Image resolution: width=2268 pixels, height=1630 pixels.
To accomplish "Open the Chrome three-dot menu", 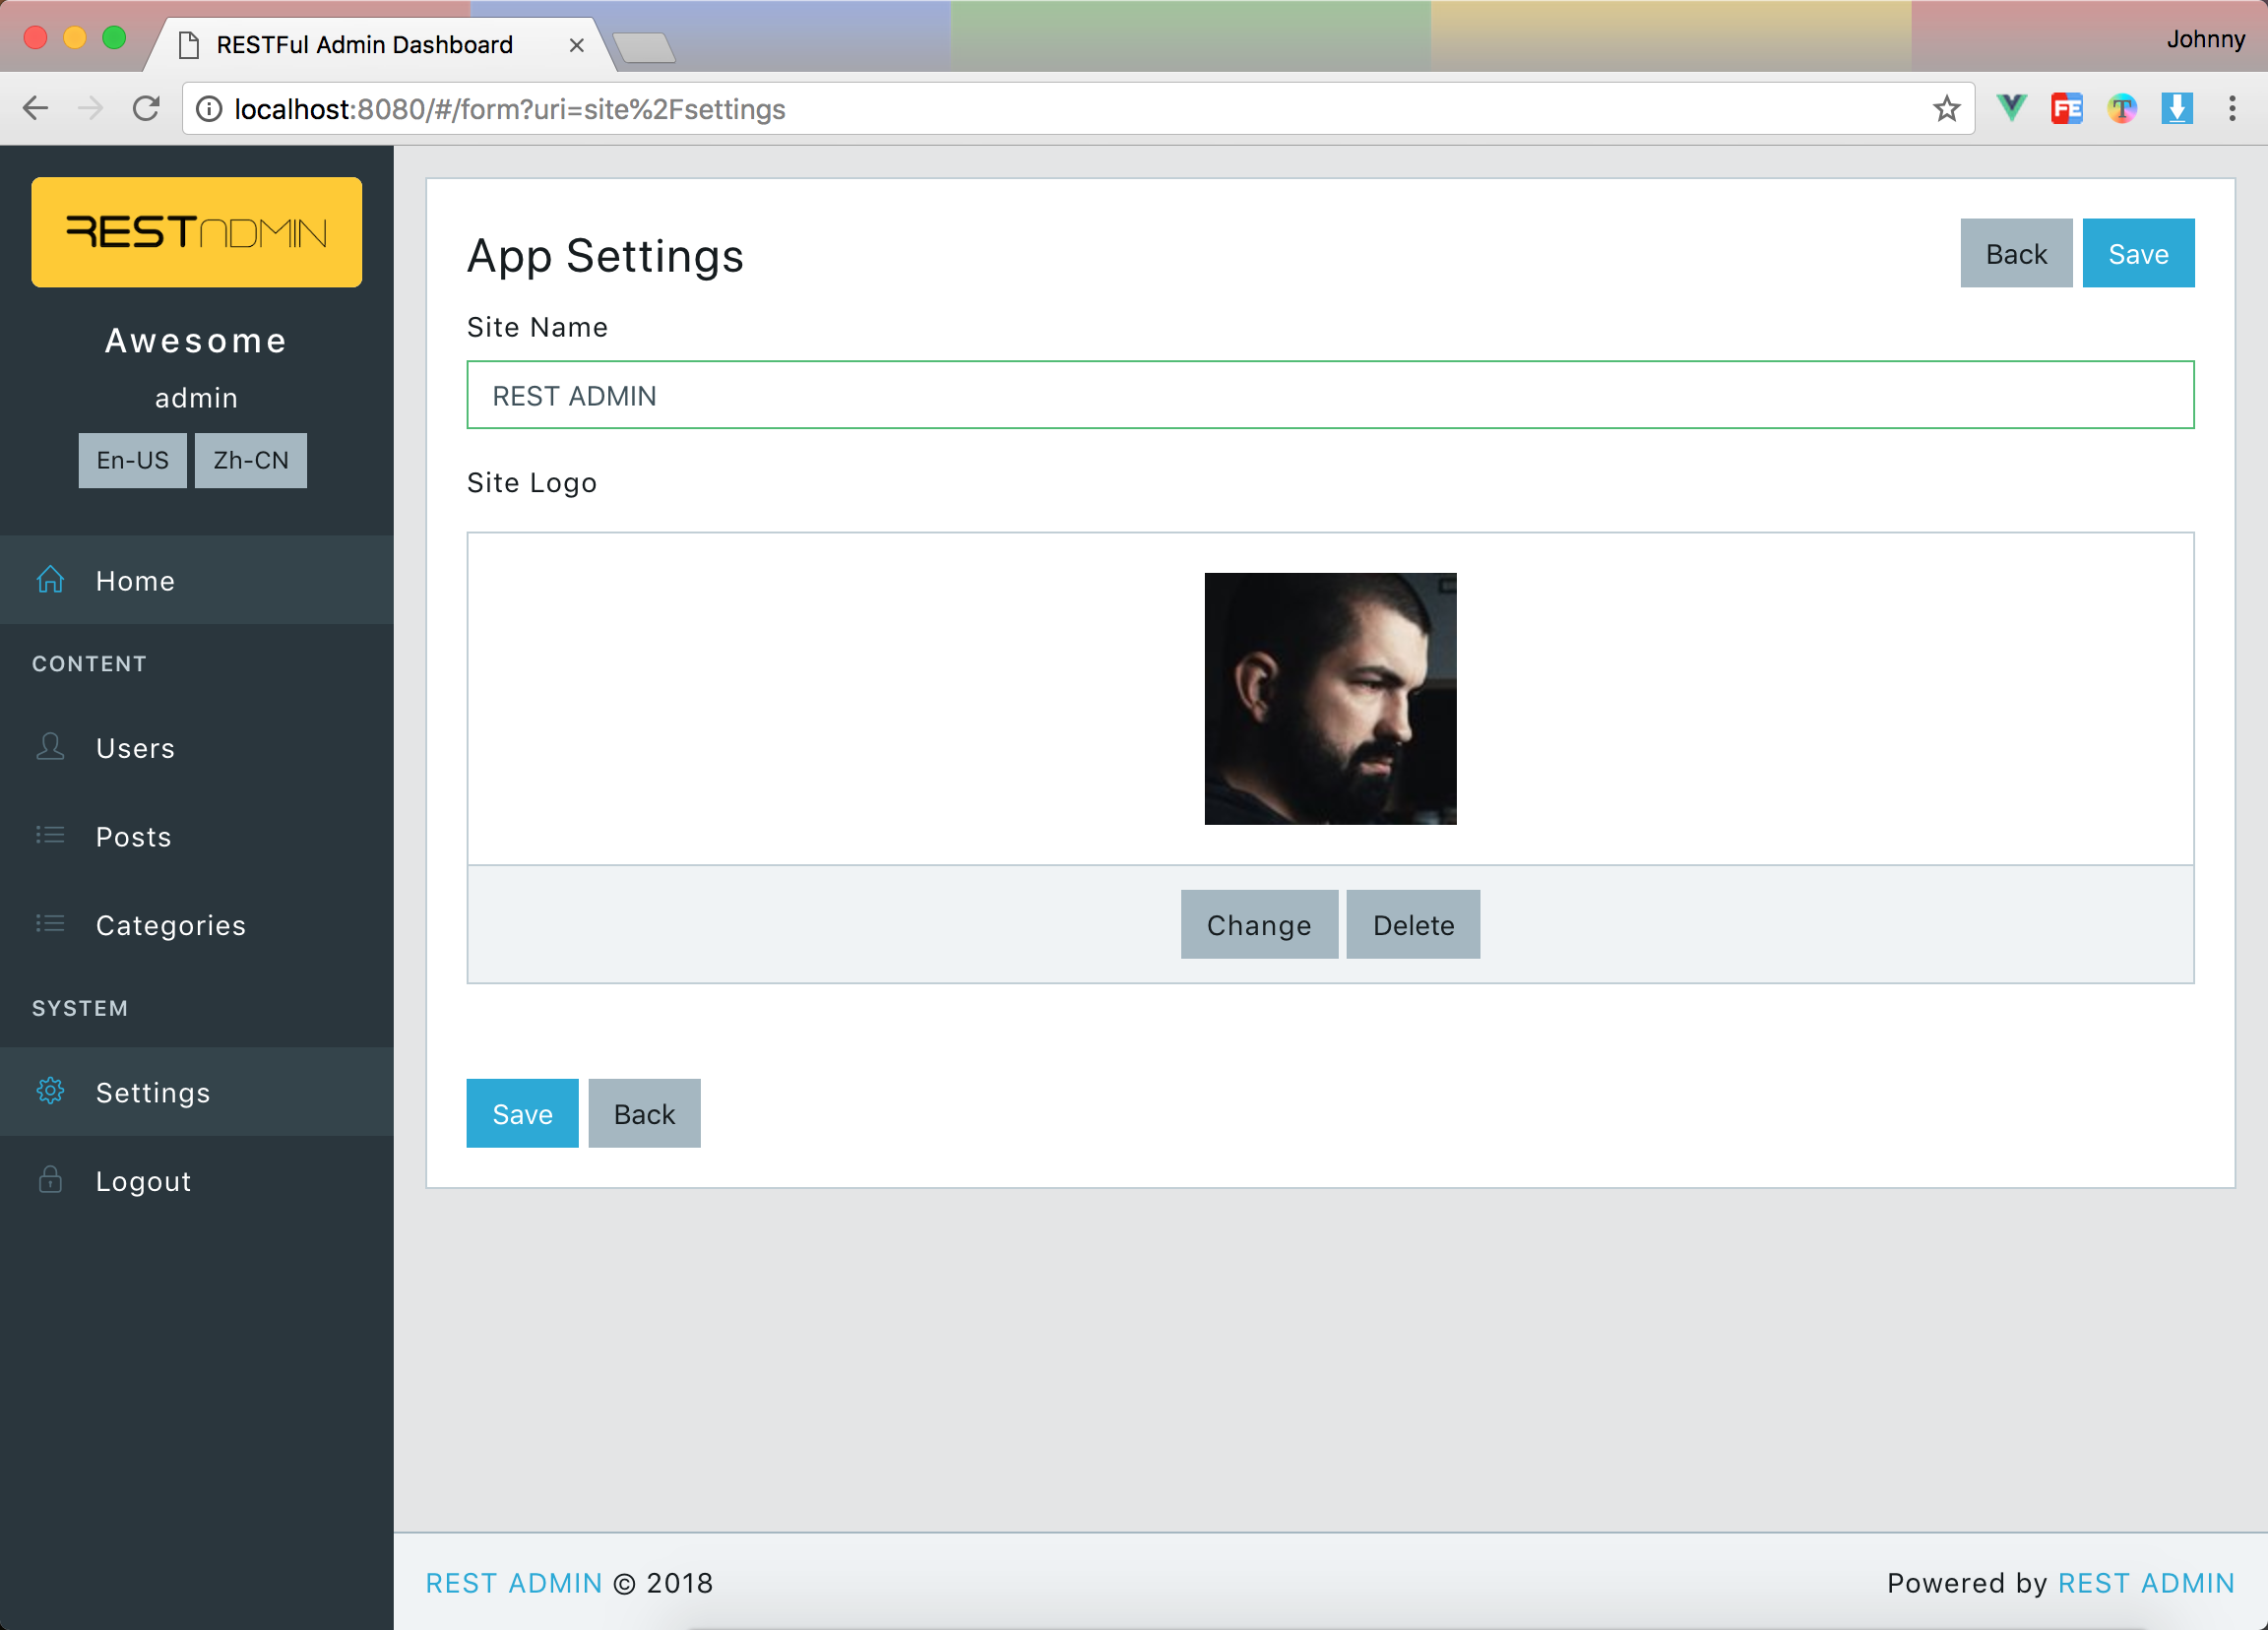I will 2232,108.
